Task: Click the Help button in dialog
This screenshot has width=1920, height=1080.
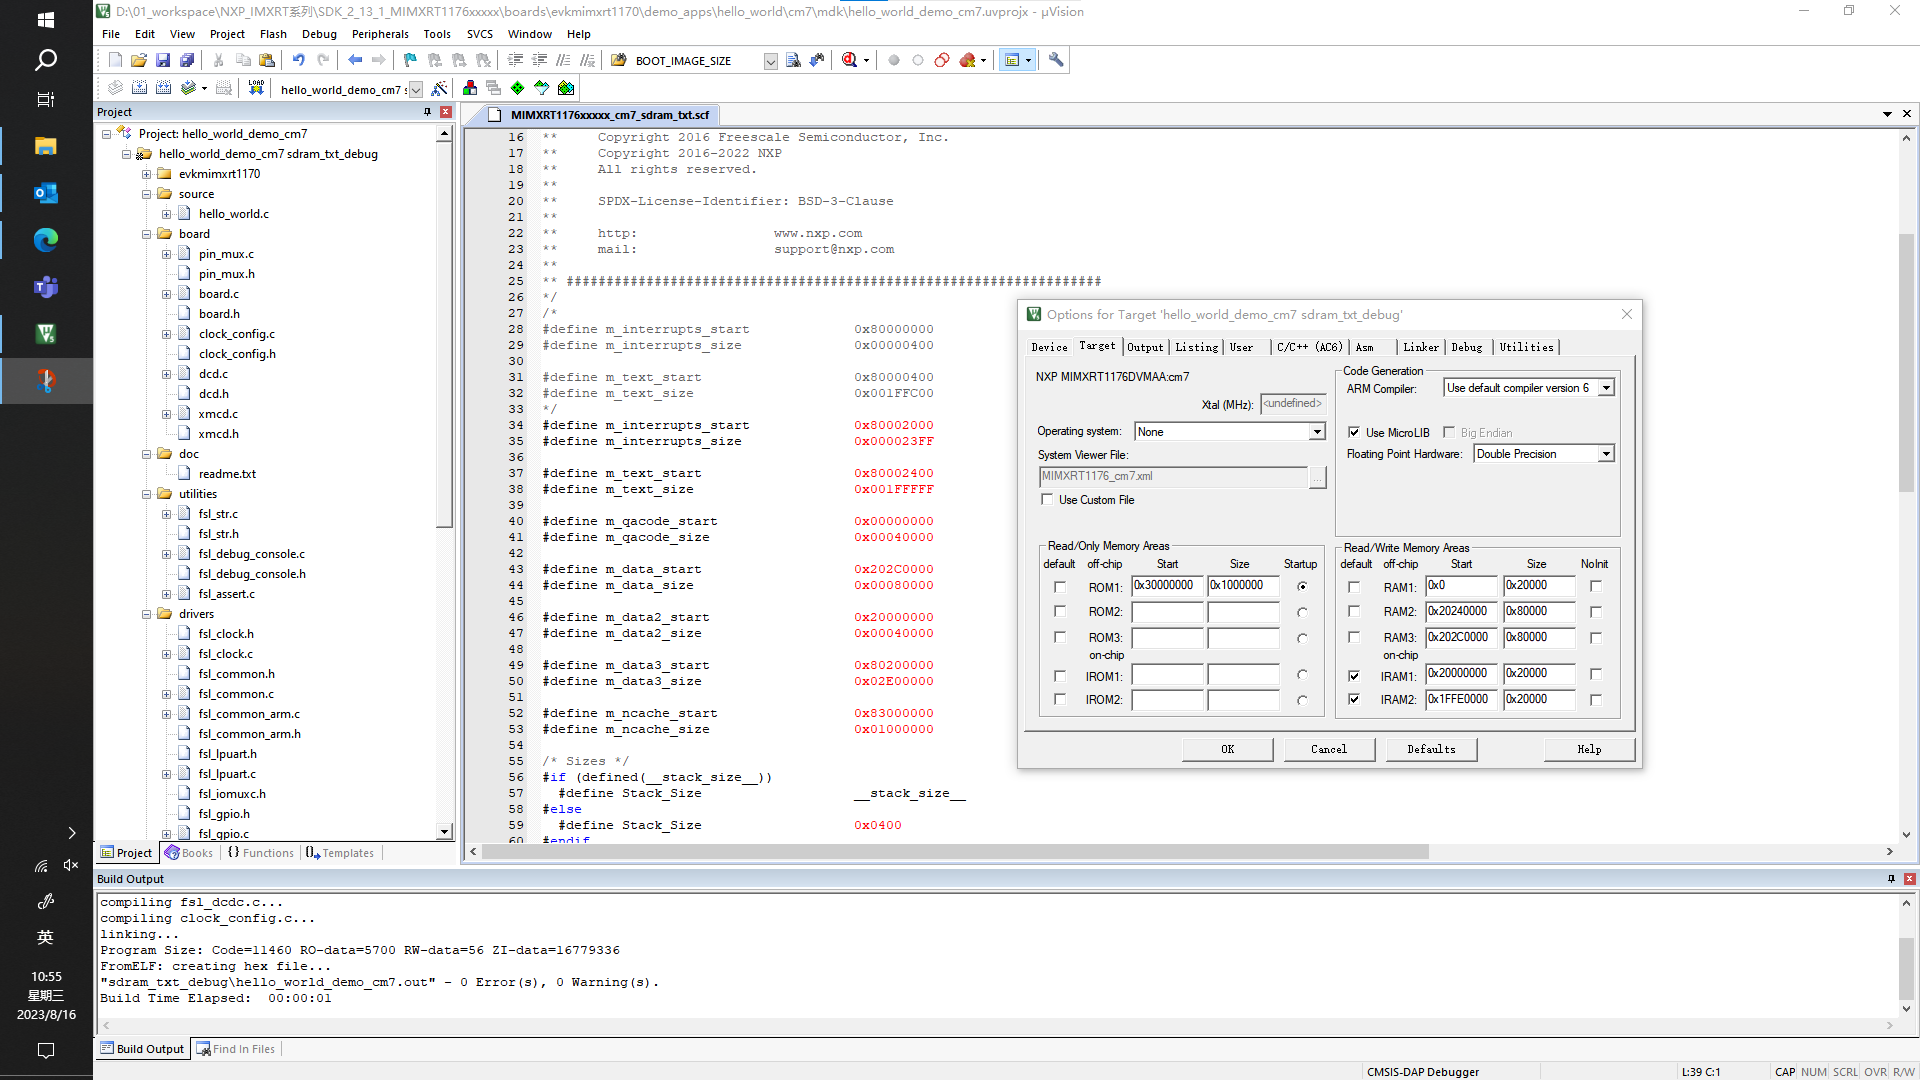Action: [x=1589, y=749]
